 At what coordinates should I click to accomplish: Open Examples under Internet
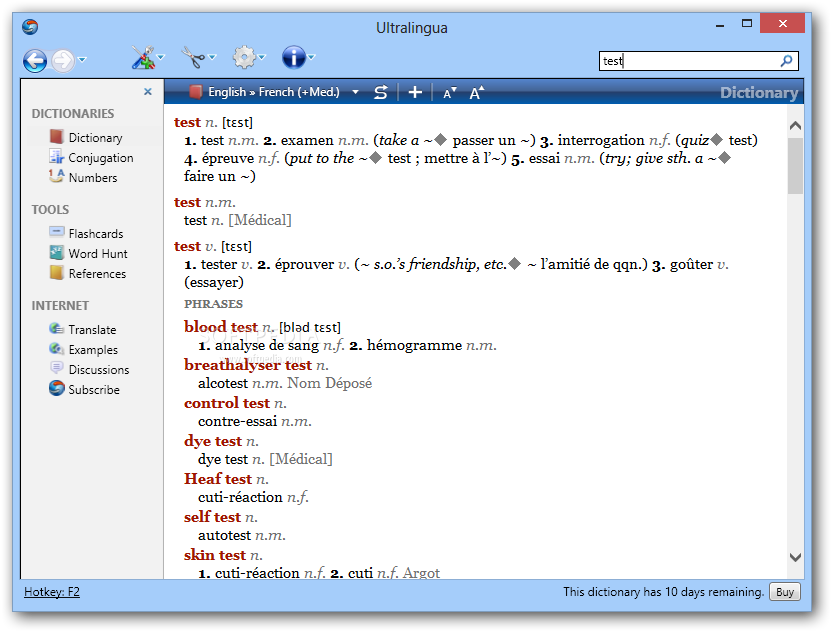click(x=93, y=350)
